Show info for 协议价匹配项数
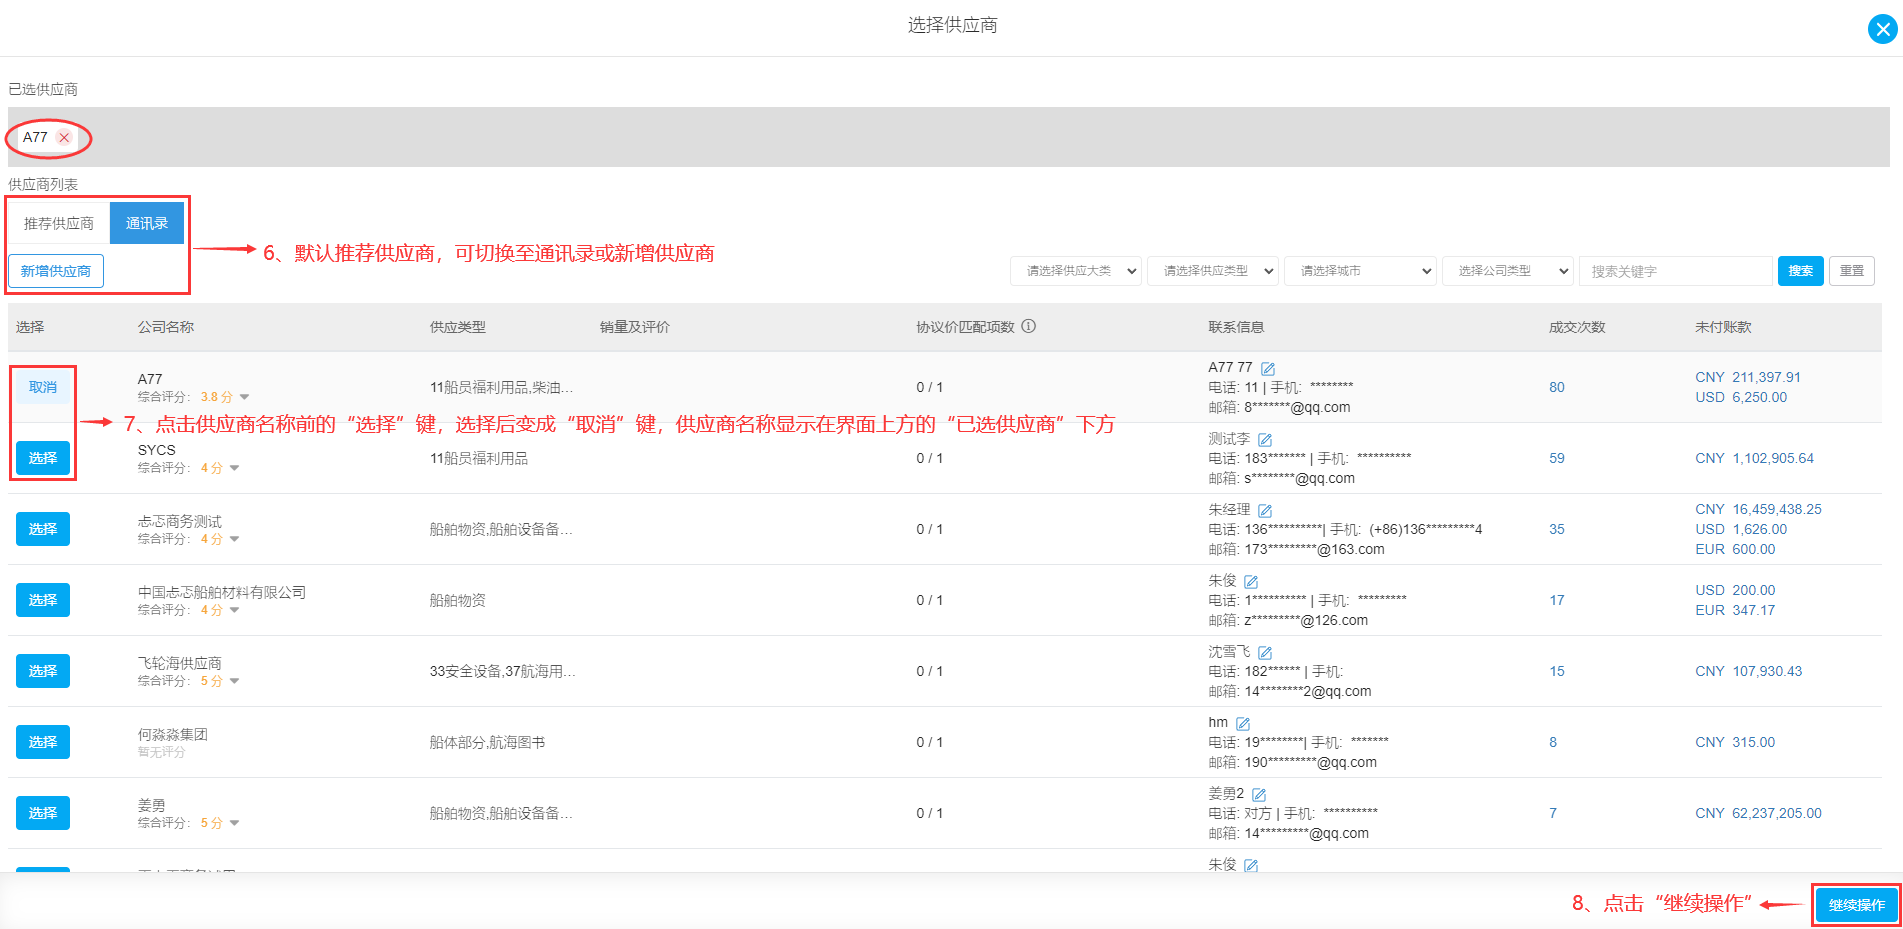1903x929 pixels. [1029, 326]
